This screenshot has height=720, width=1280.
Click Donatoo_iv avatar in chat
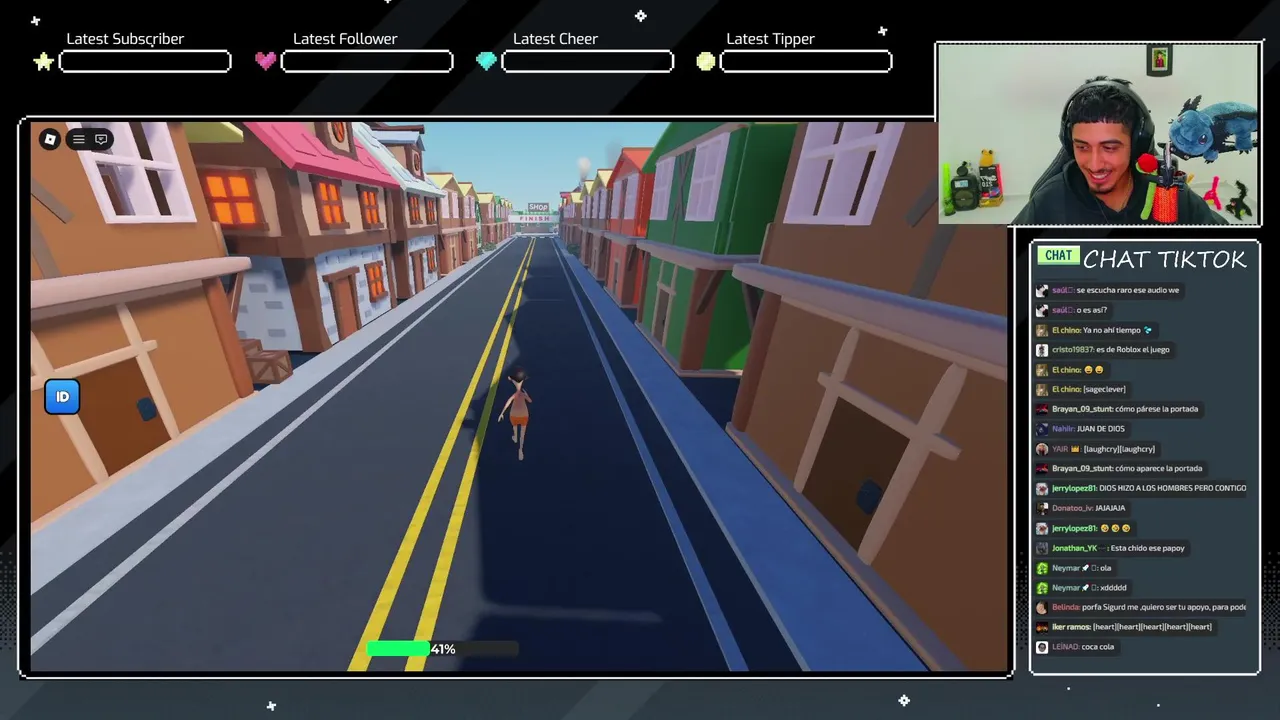click(1042, 508)
